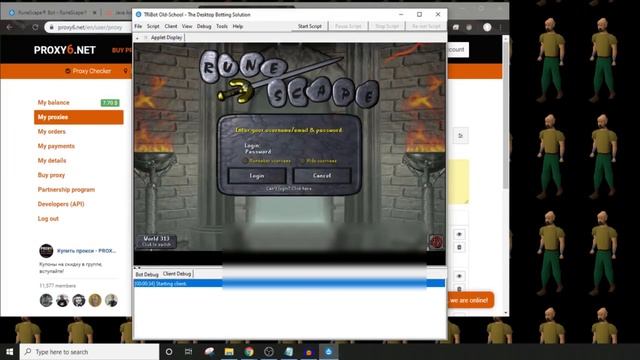Select My proxies in proxy6 sidebar
This screenshot has height=360, width=640.
click(x=79, y=117)
